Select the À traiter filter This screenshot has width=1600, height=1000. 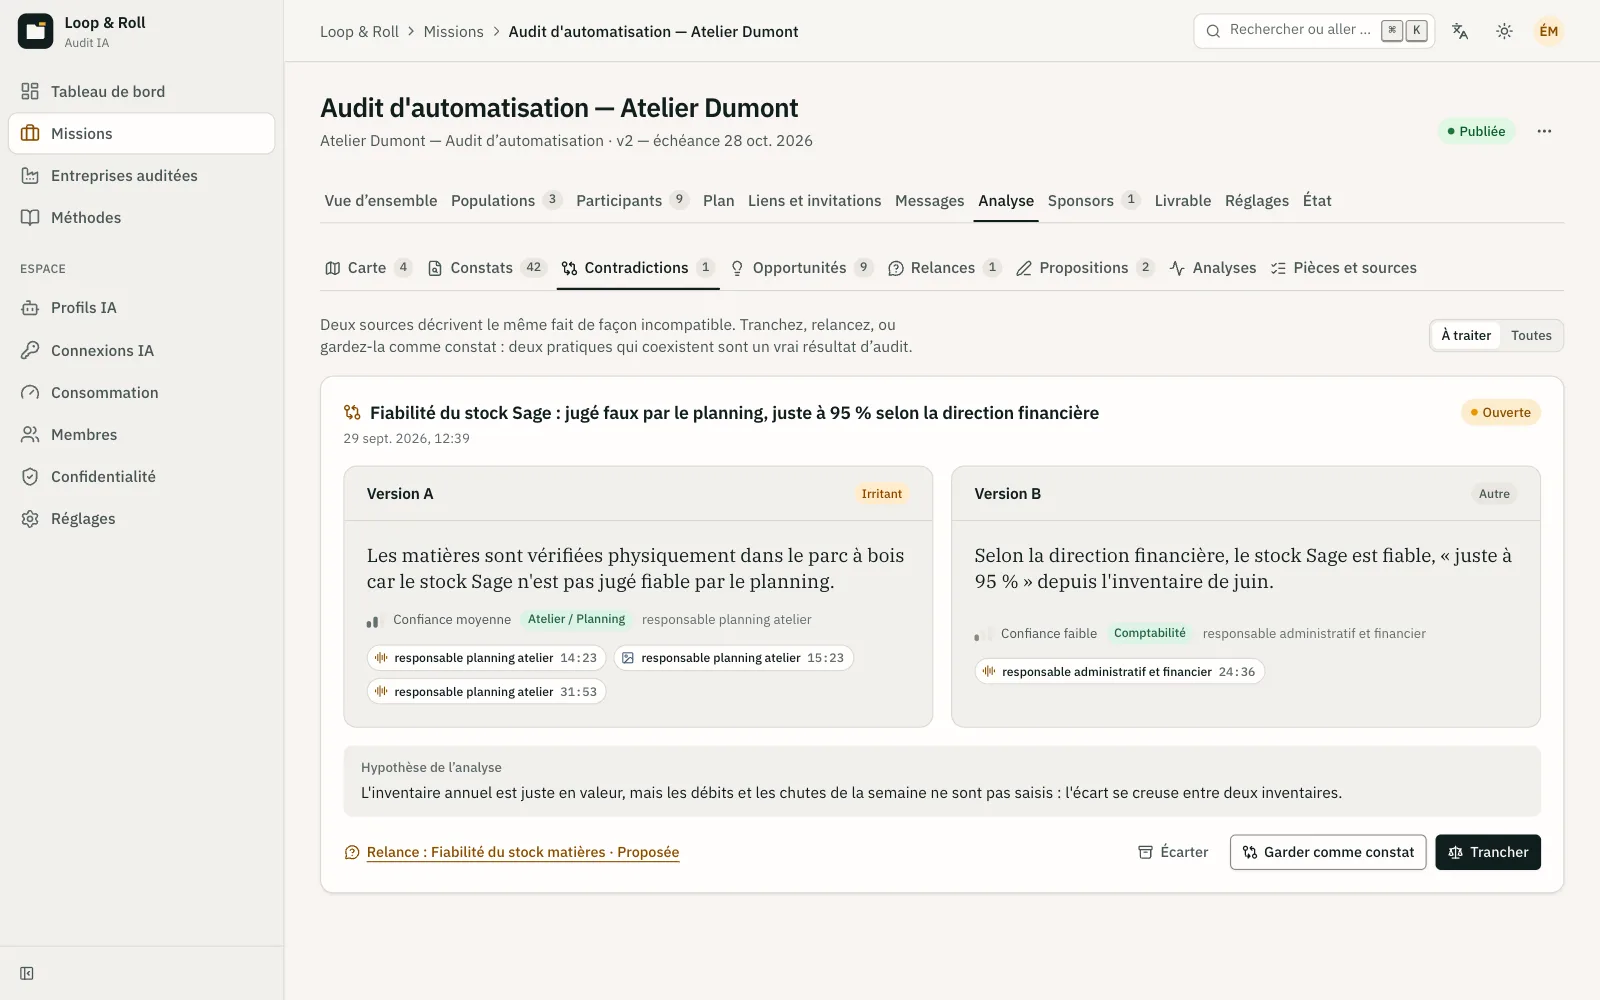pos(1466,335)
